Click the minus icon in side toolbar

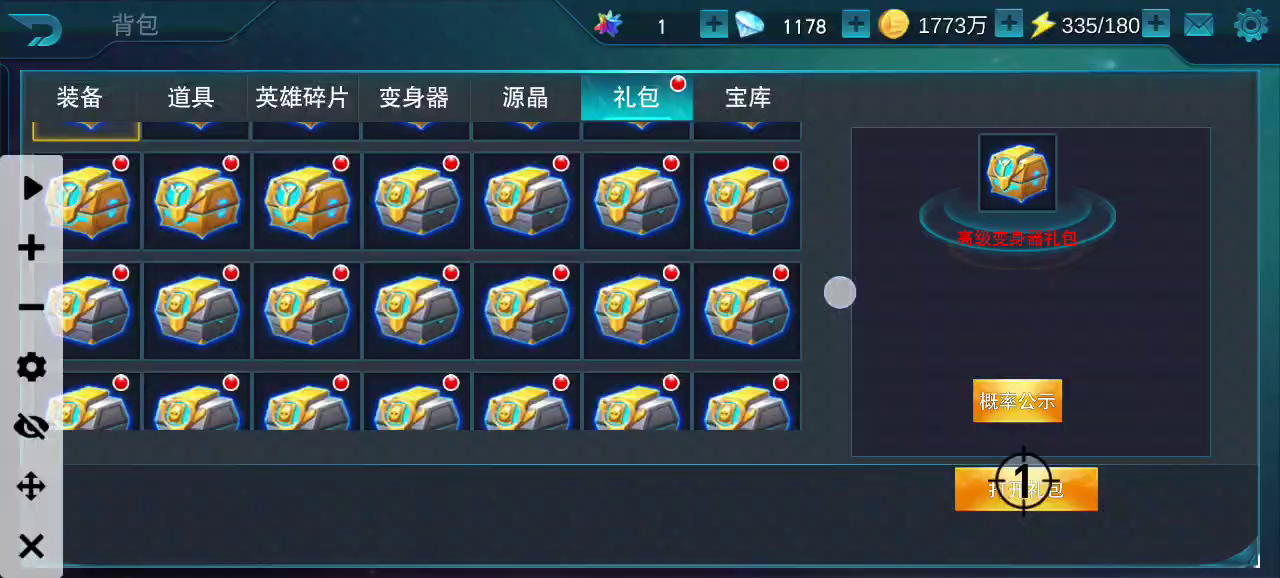[x=32, y=307]
